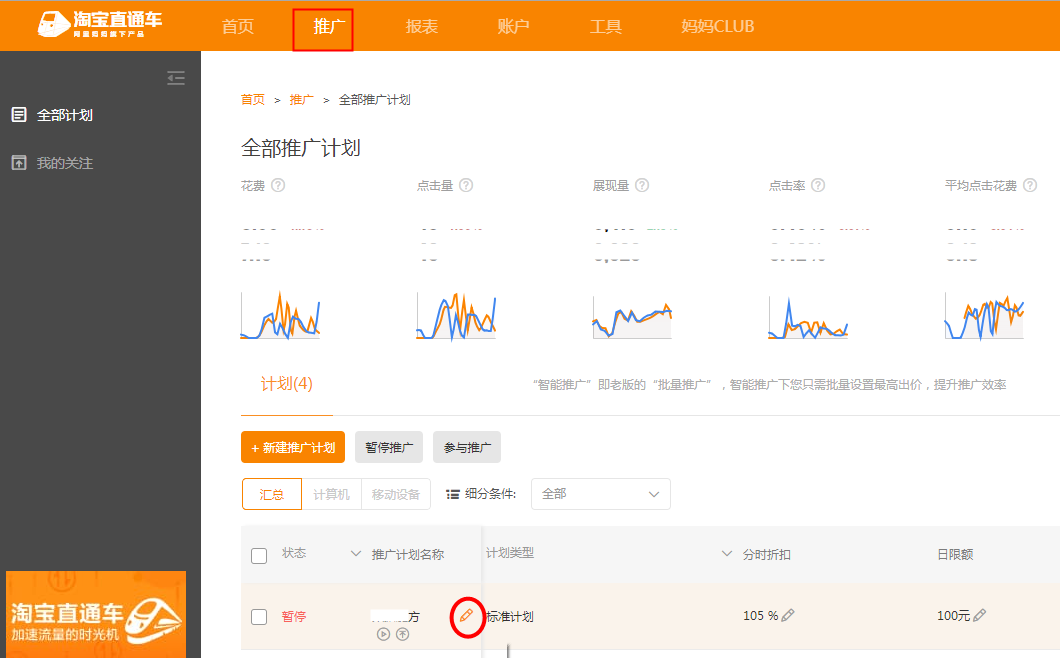Click the 暂停推广 button

389,447
